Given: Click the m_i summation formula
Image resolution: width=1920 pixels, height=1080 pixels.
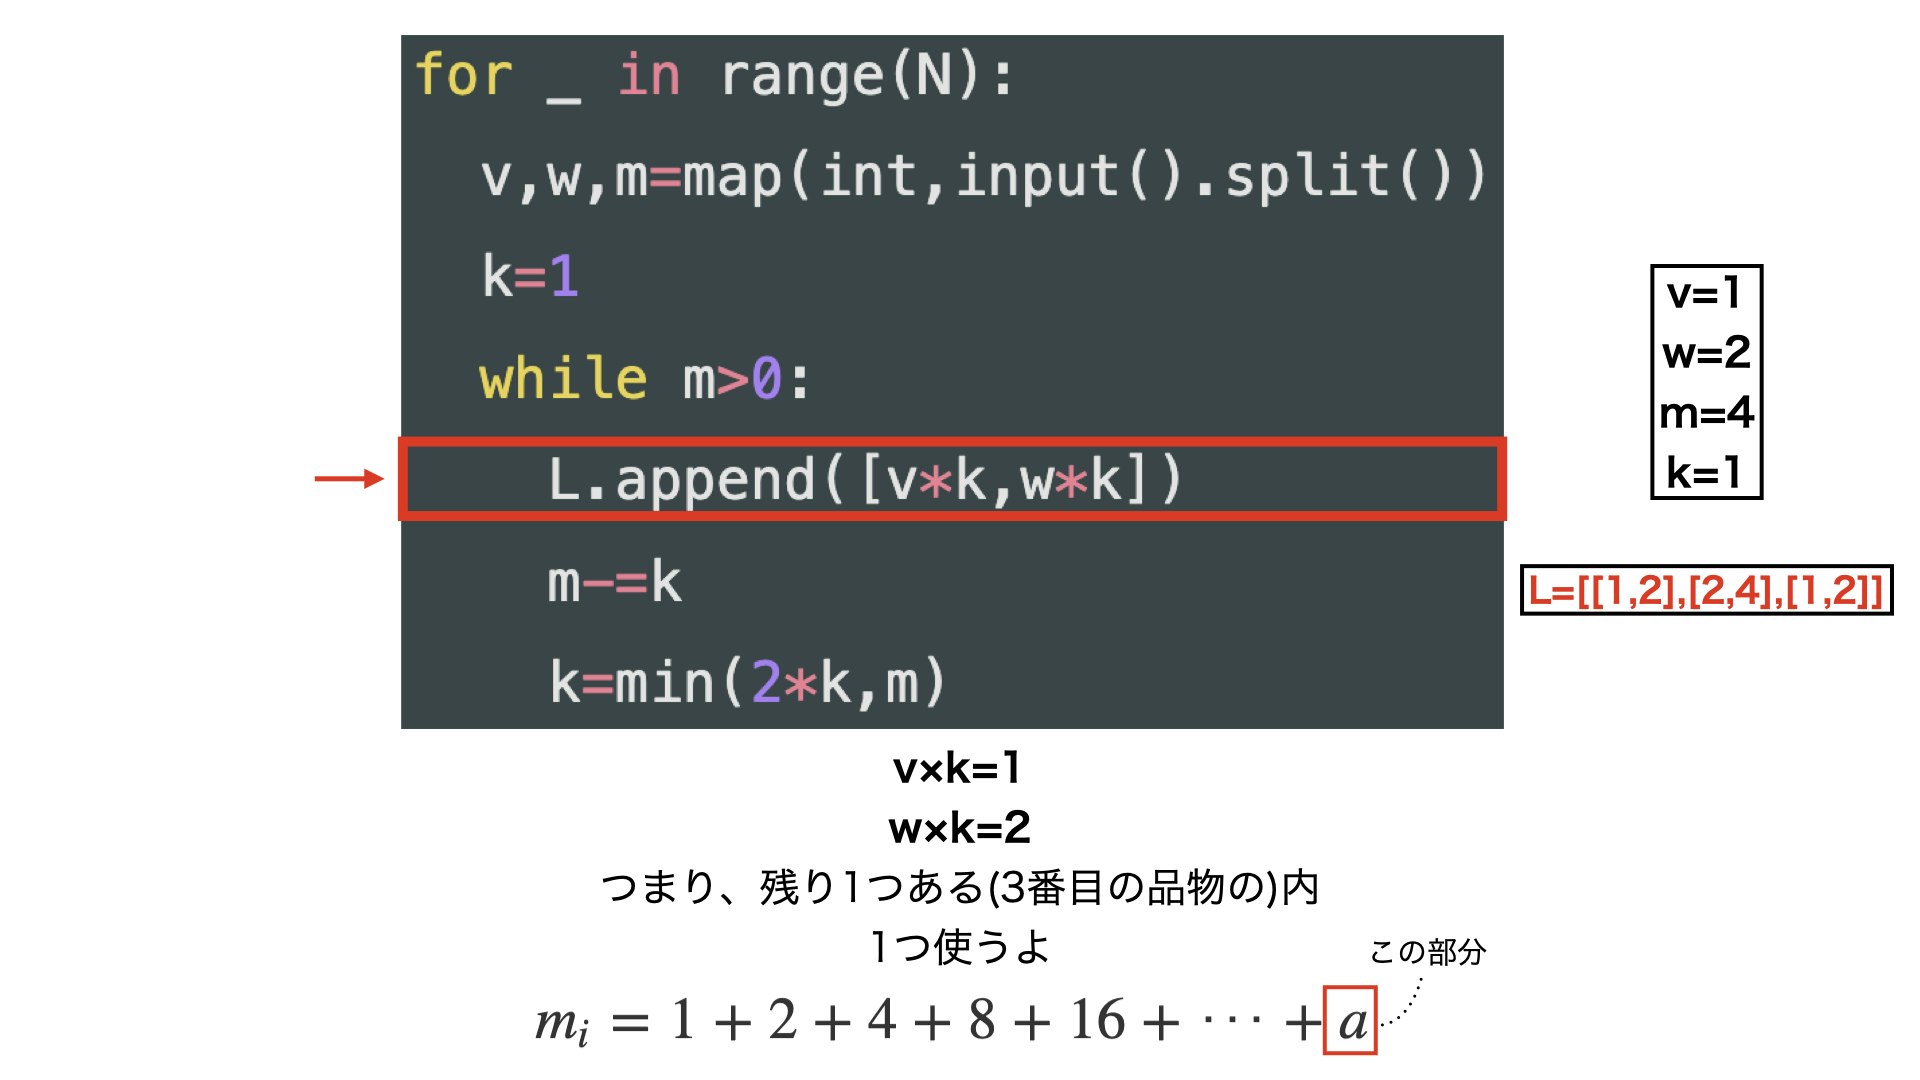Looking at the screenshot, I should (950, 1020).
